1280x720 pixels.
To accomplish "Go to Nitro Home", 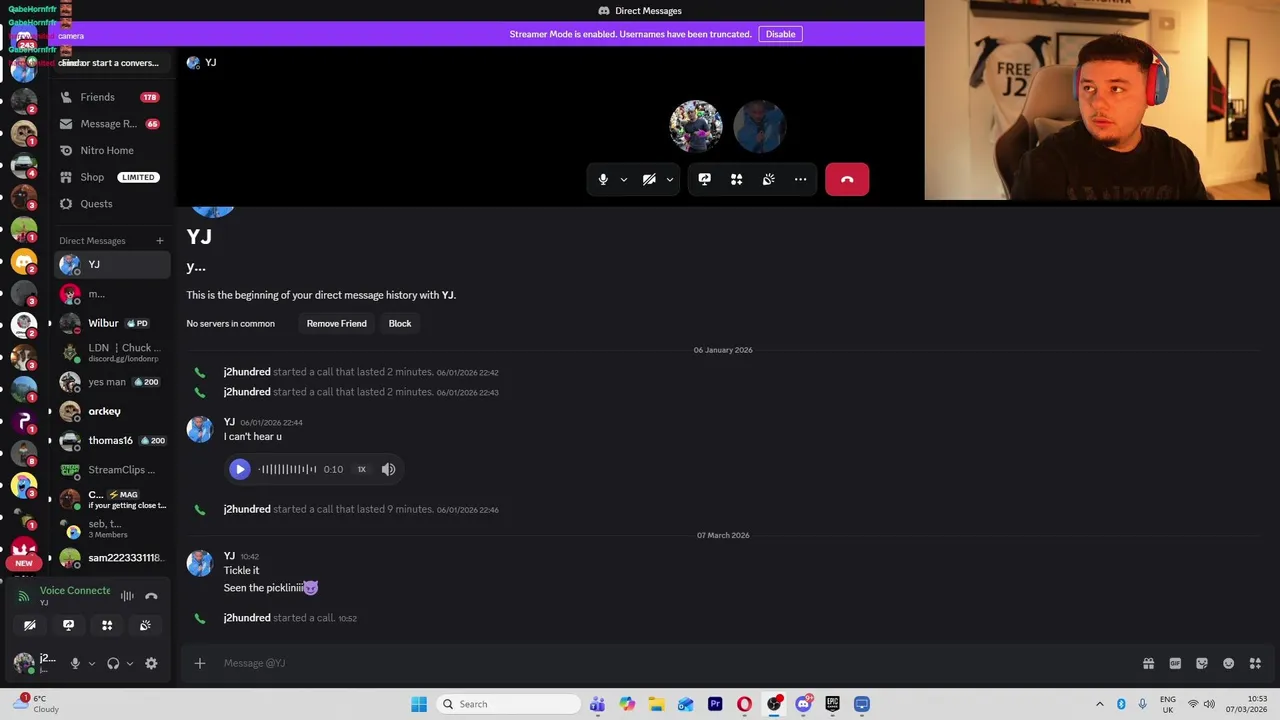I will click(110, 150).
